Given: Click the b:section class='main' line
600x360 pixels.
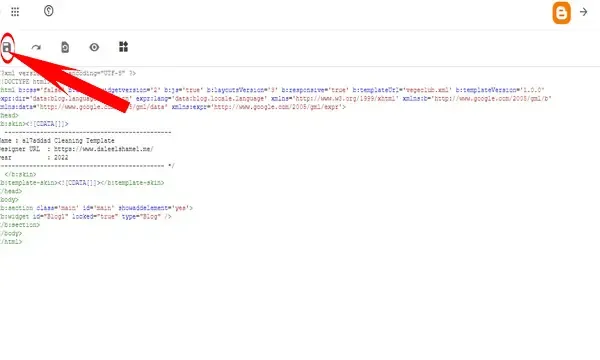Looking at the screenshot, I should pyautogui.click(x=96, y=208).
